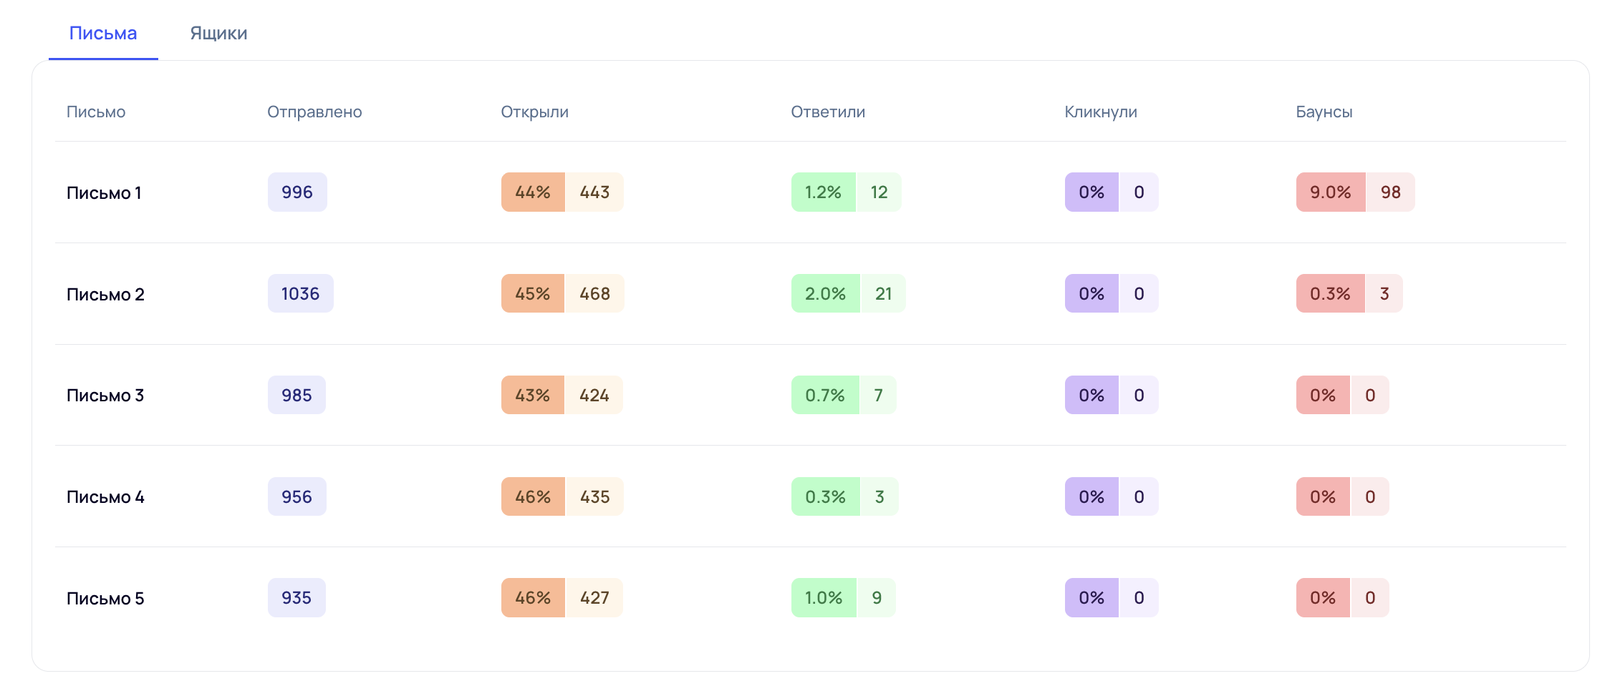Click the Открыли column header
1600x681 pixels.
point(534,112)
